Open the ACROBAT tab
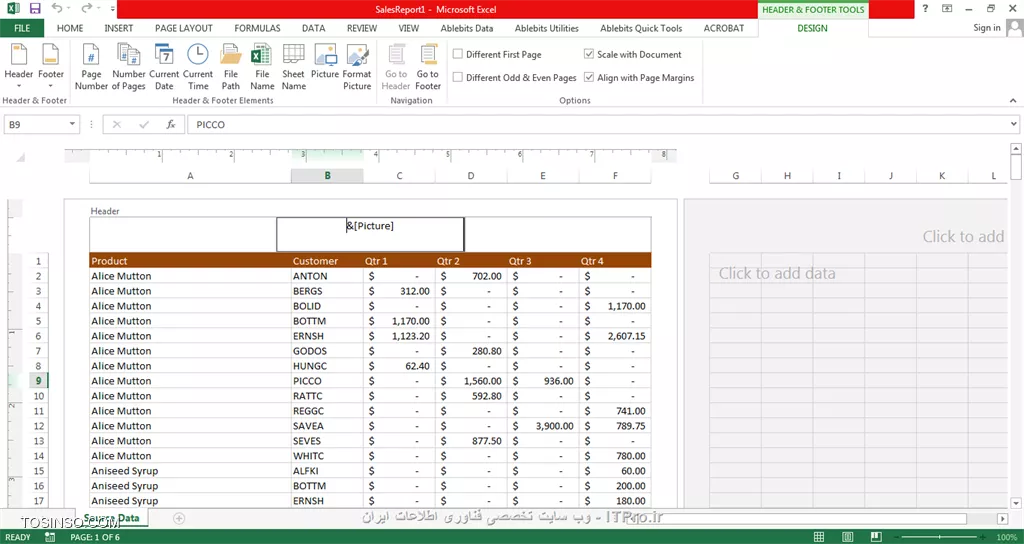 tap(724, 28)
